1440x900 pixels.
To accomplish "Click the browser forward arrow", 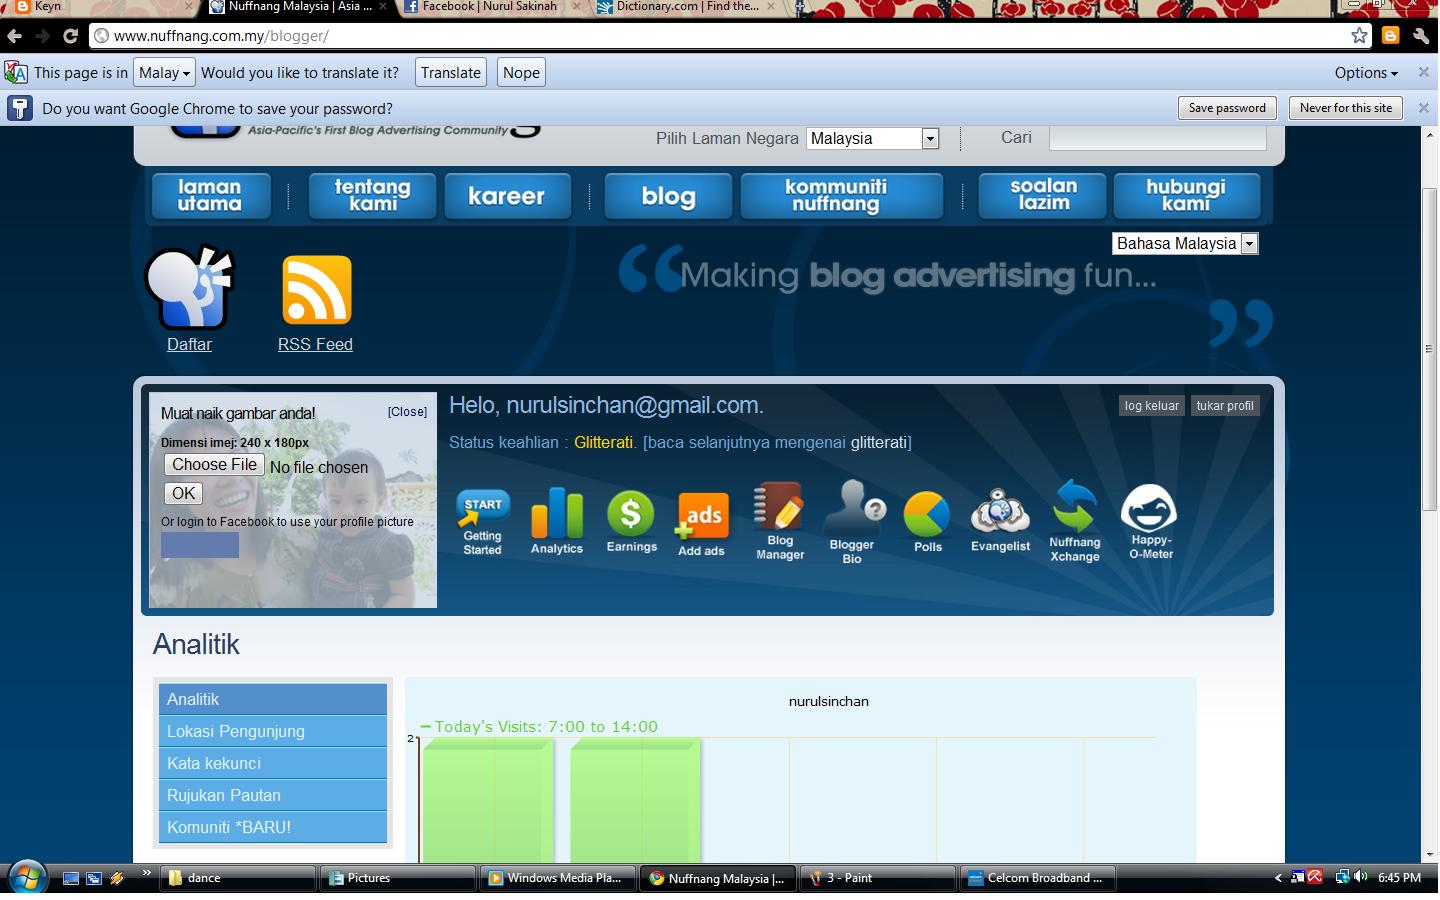I will tap(42, 36).
